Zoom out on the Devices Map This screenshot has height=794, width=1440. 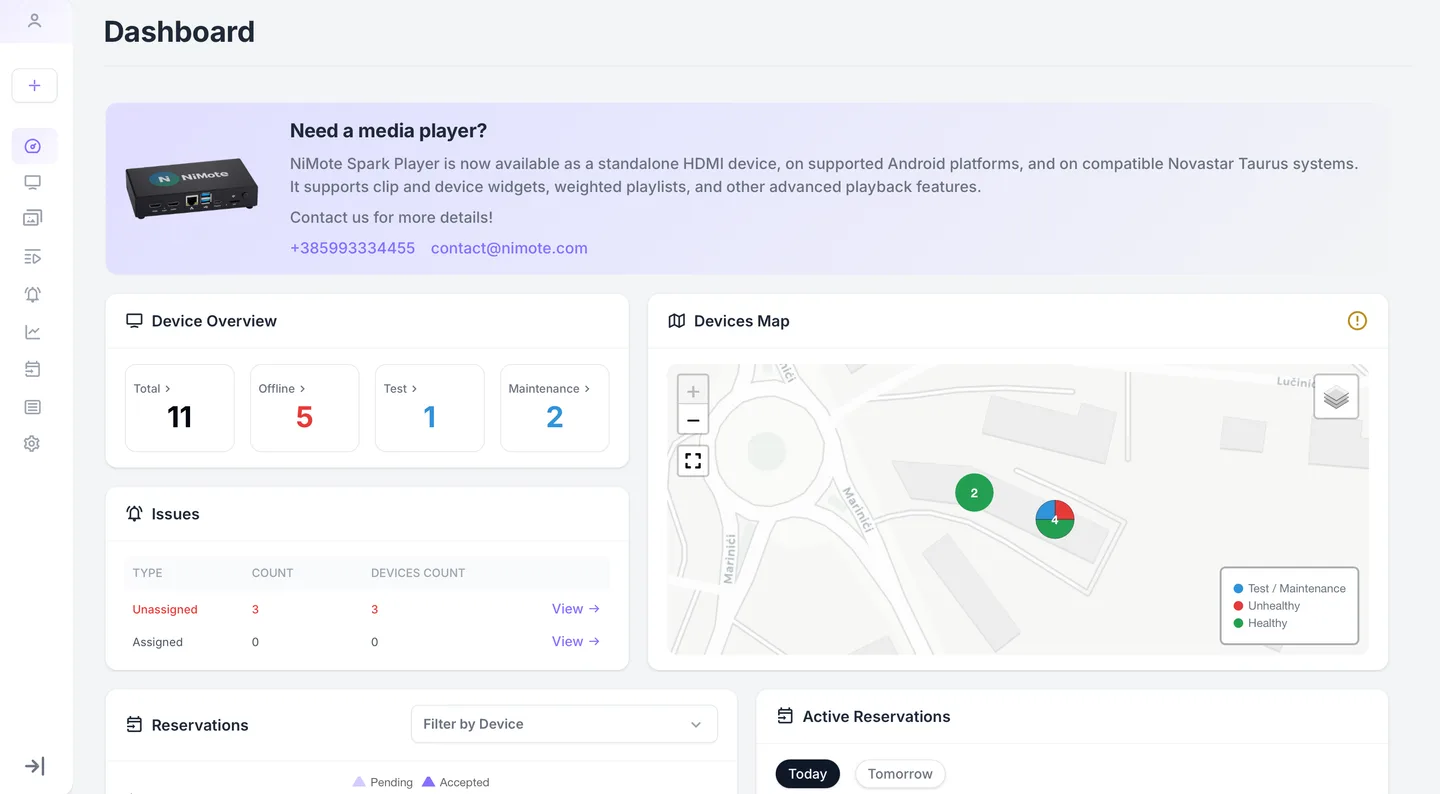(x=693, y=420)
